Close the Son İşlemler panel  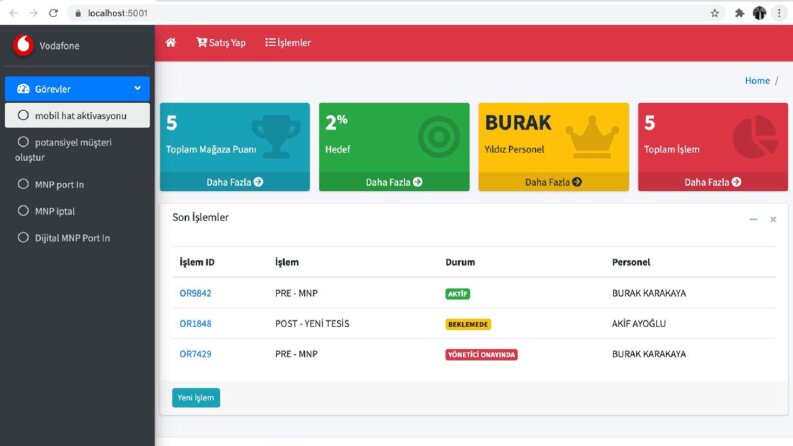pos(773,219)
